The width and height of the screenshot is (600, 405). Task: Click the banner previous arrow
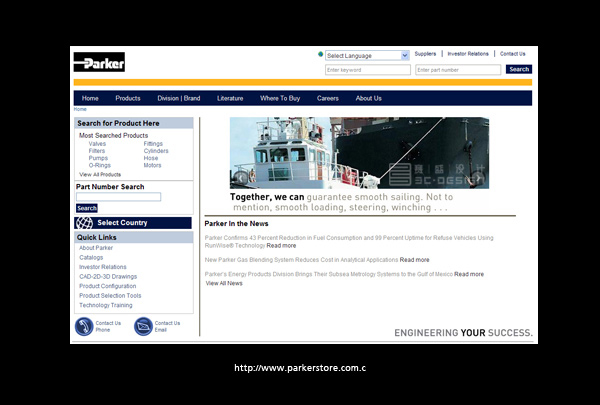[x=241, y=178]
